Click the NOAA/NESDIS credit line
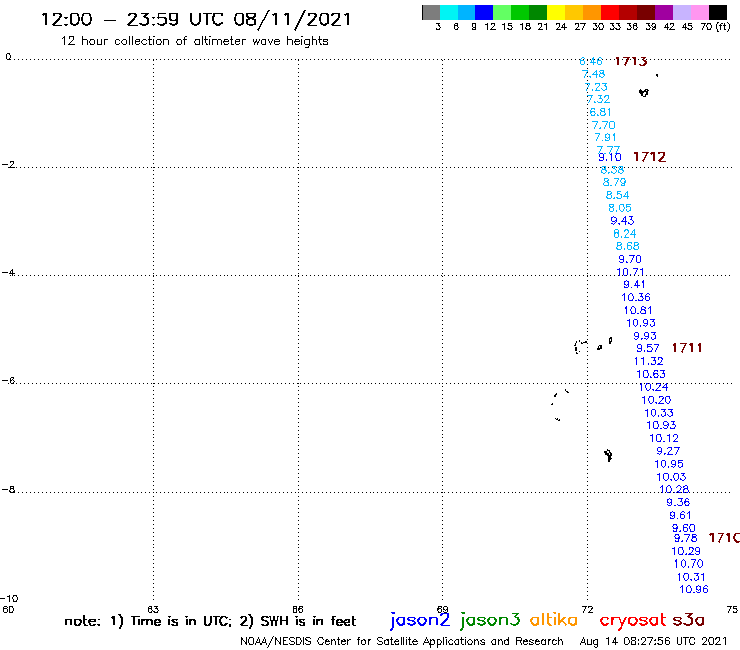 402,641
